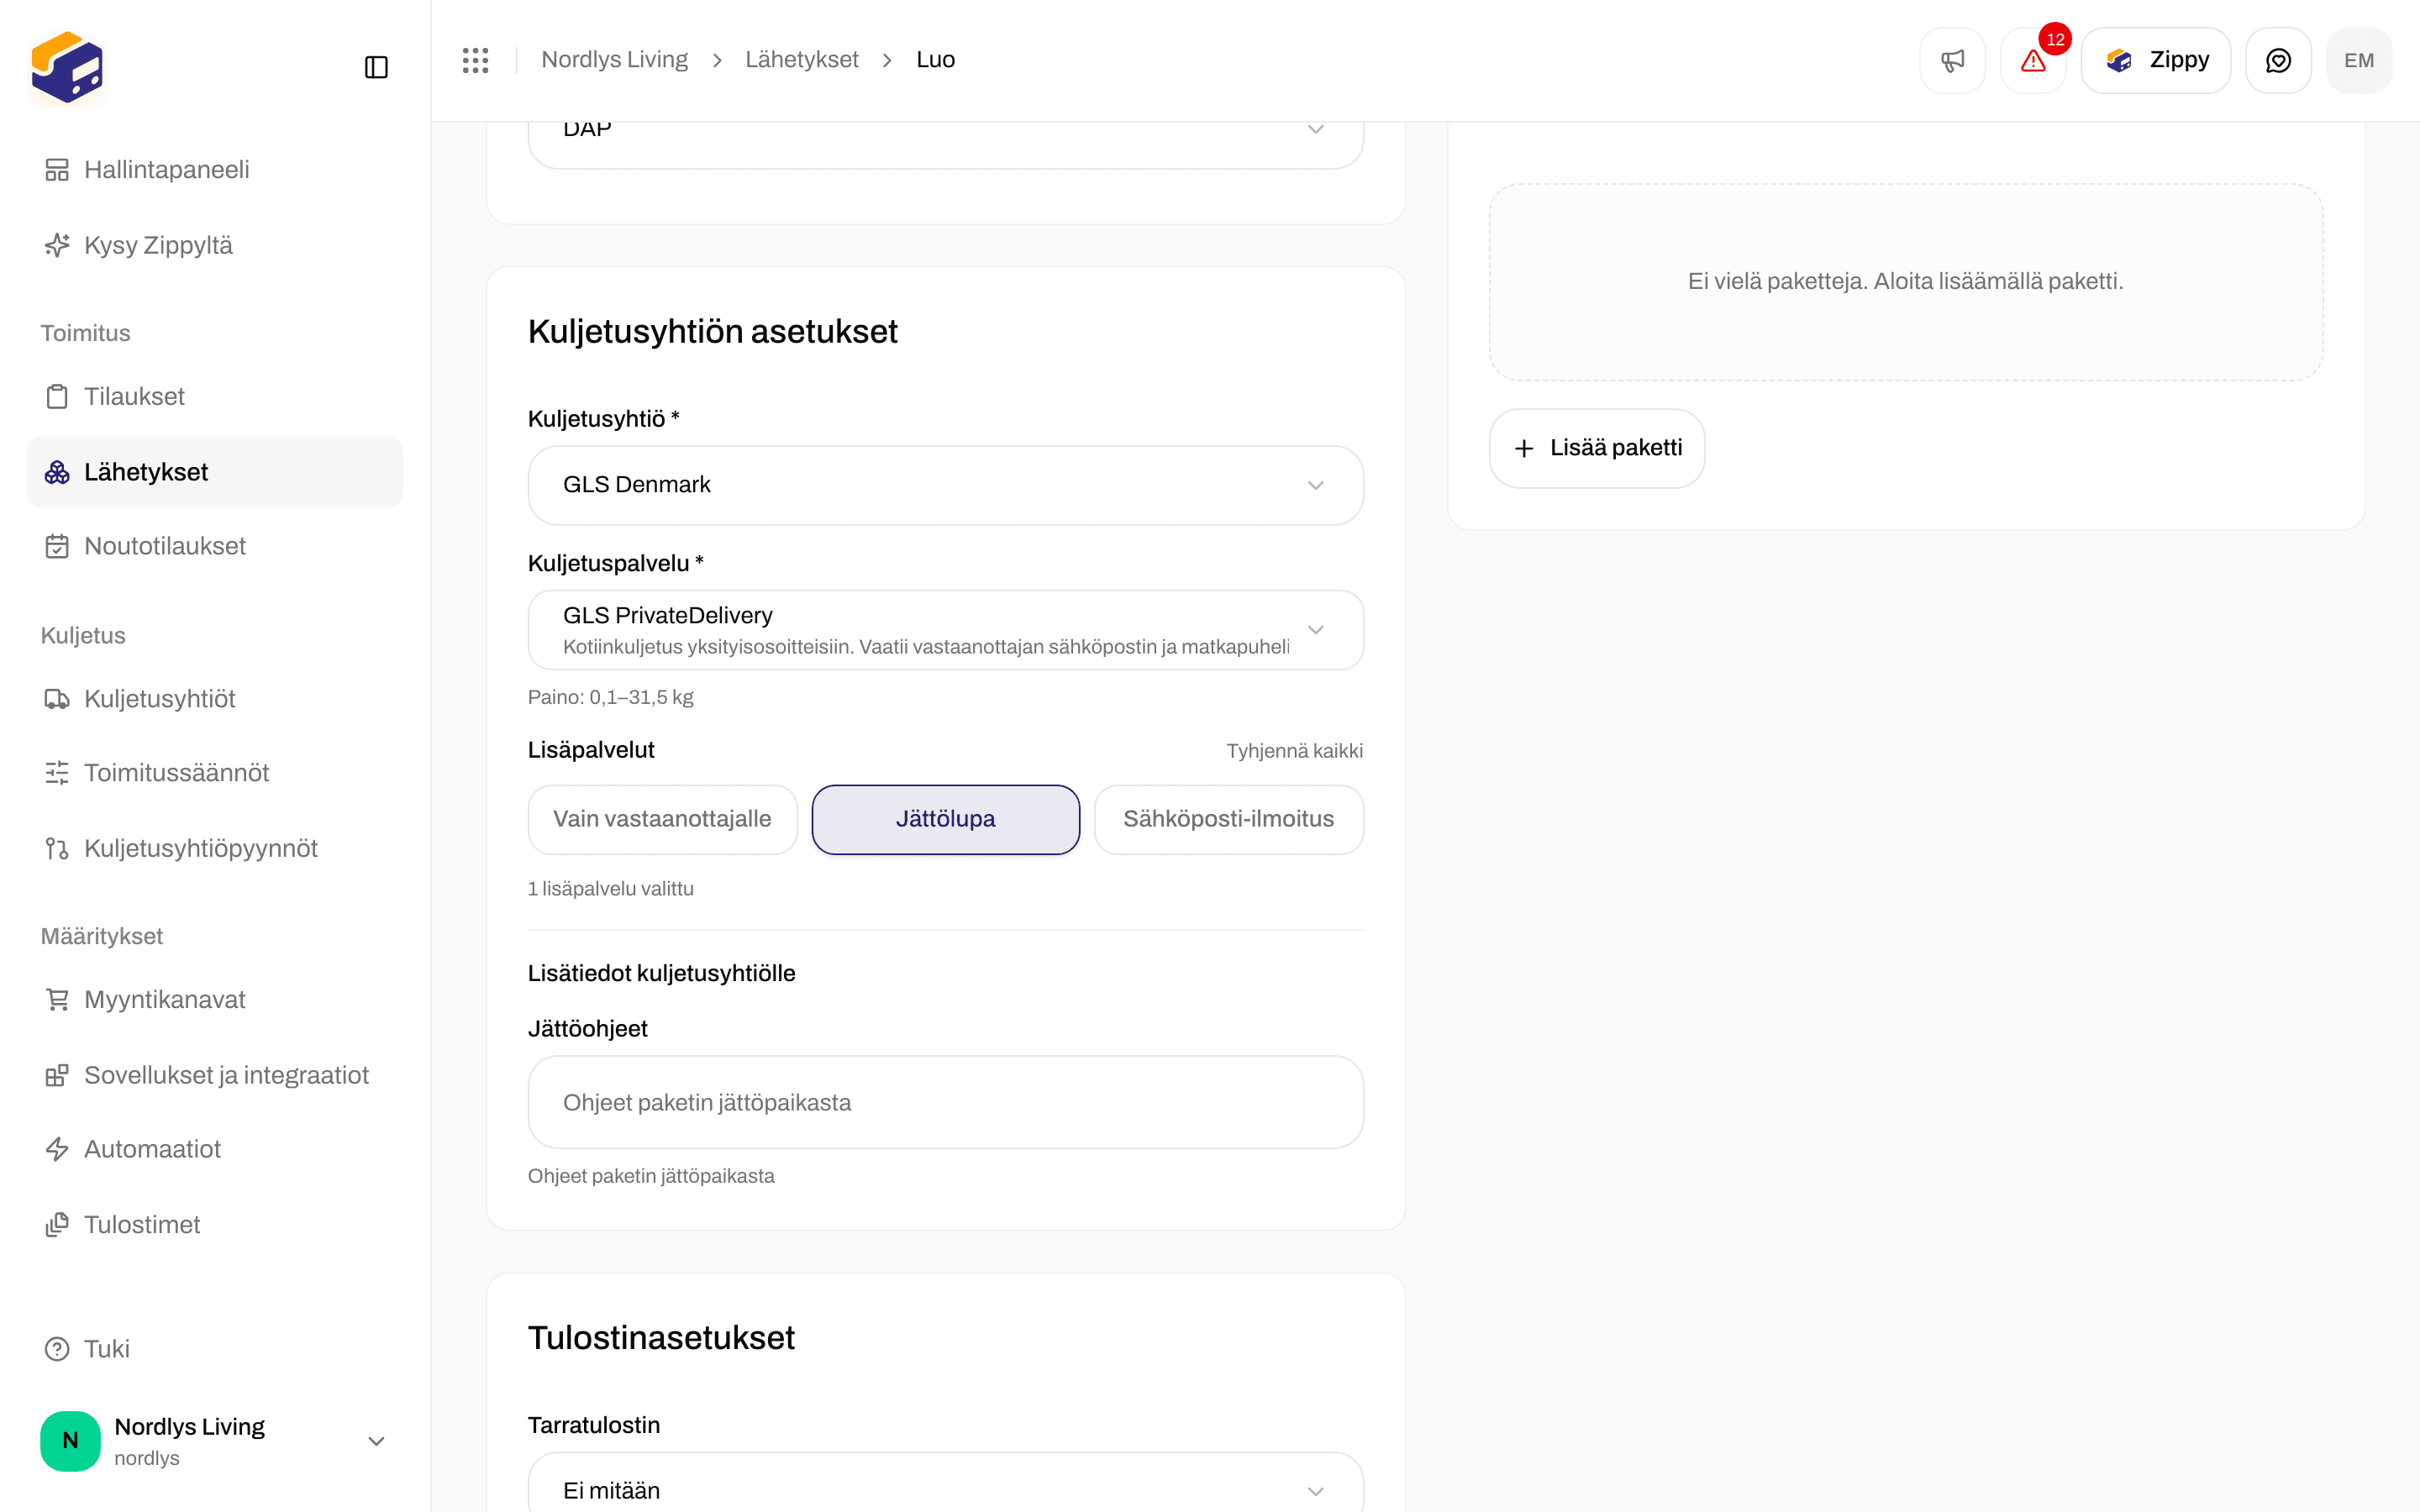The height and width of the screenshot is (1512, 2420).
Task: Open Myyntikanavat page
Action: (215, 999)
